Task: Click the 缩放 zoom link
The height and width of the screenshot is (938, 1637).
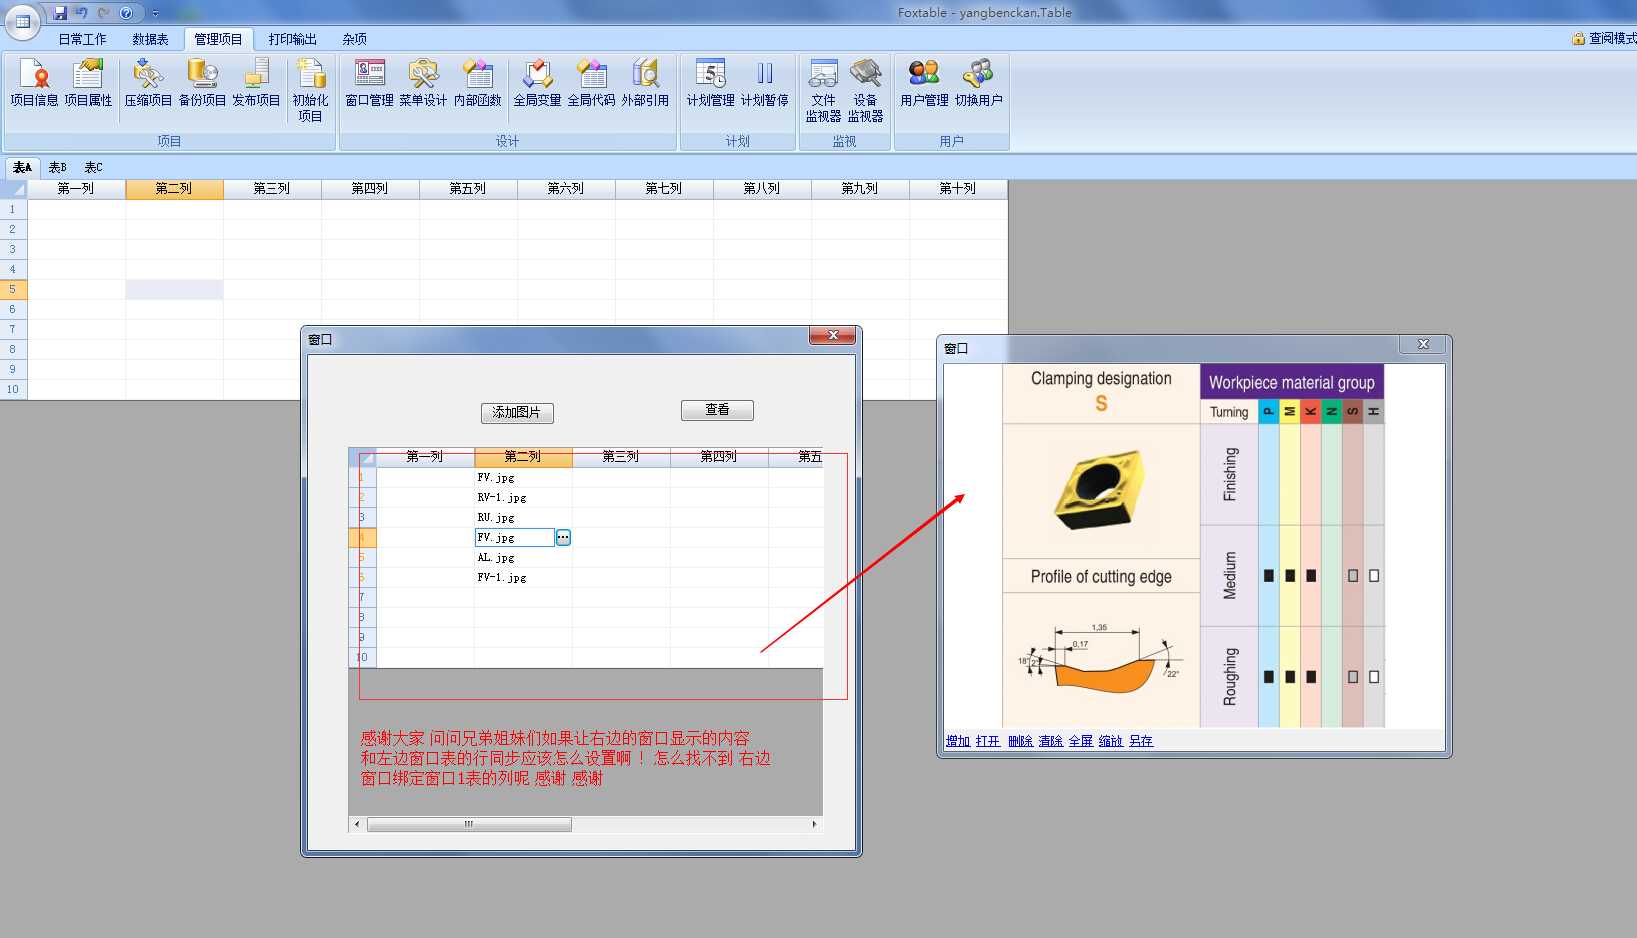Action: click(1110, 741)
